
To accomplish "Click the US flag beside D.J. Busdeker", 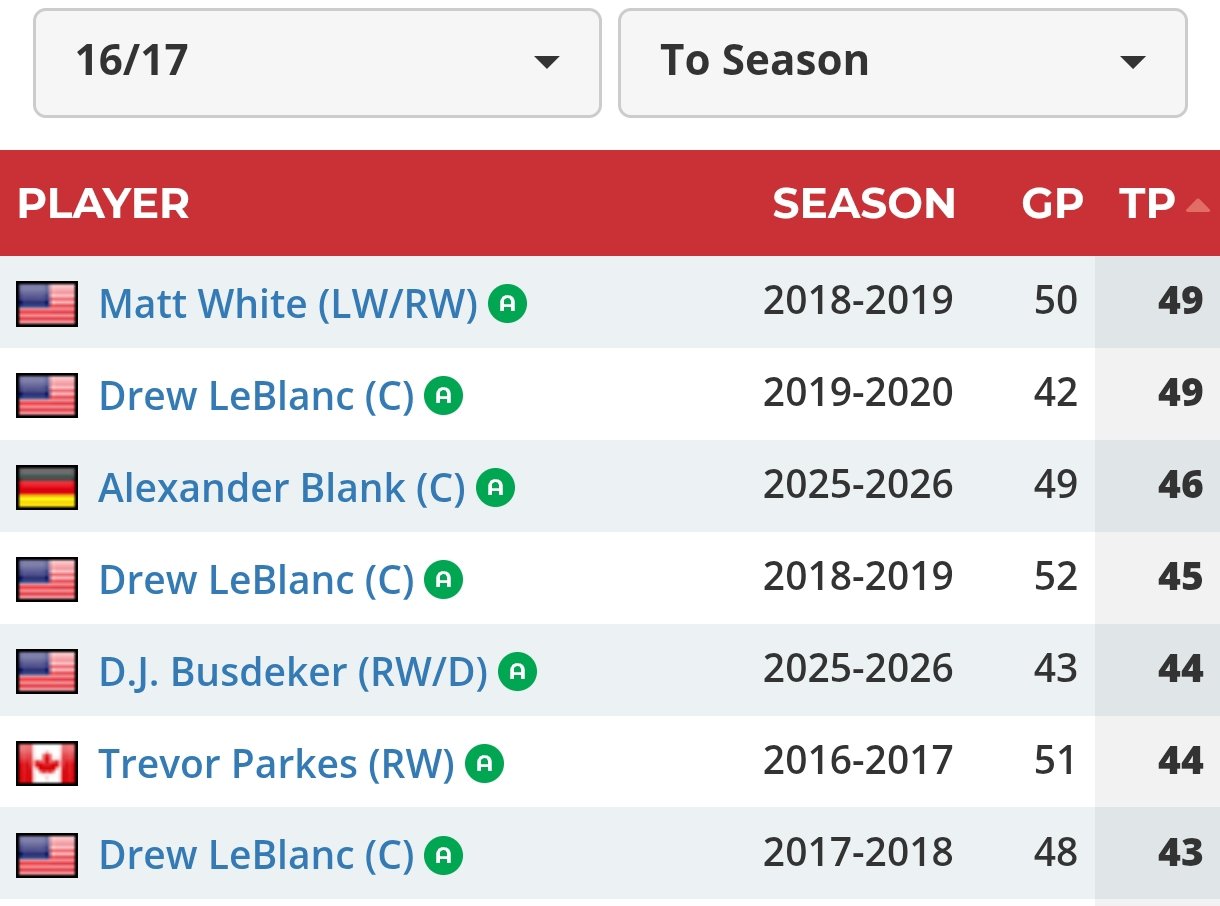I will 47,671.
